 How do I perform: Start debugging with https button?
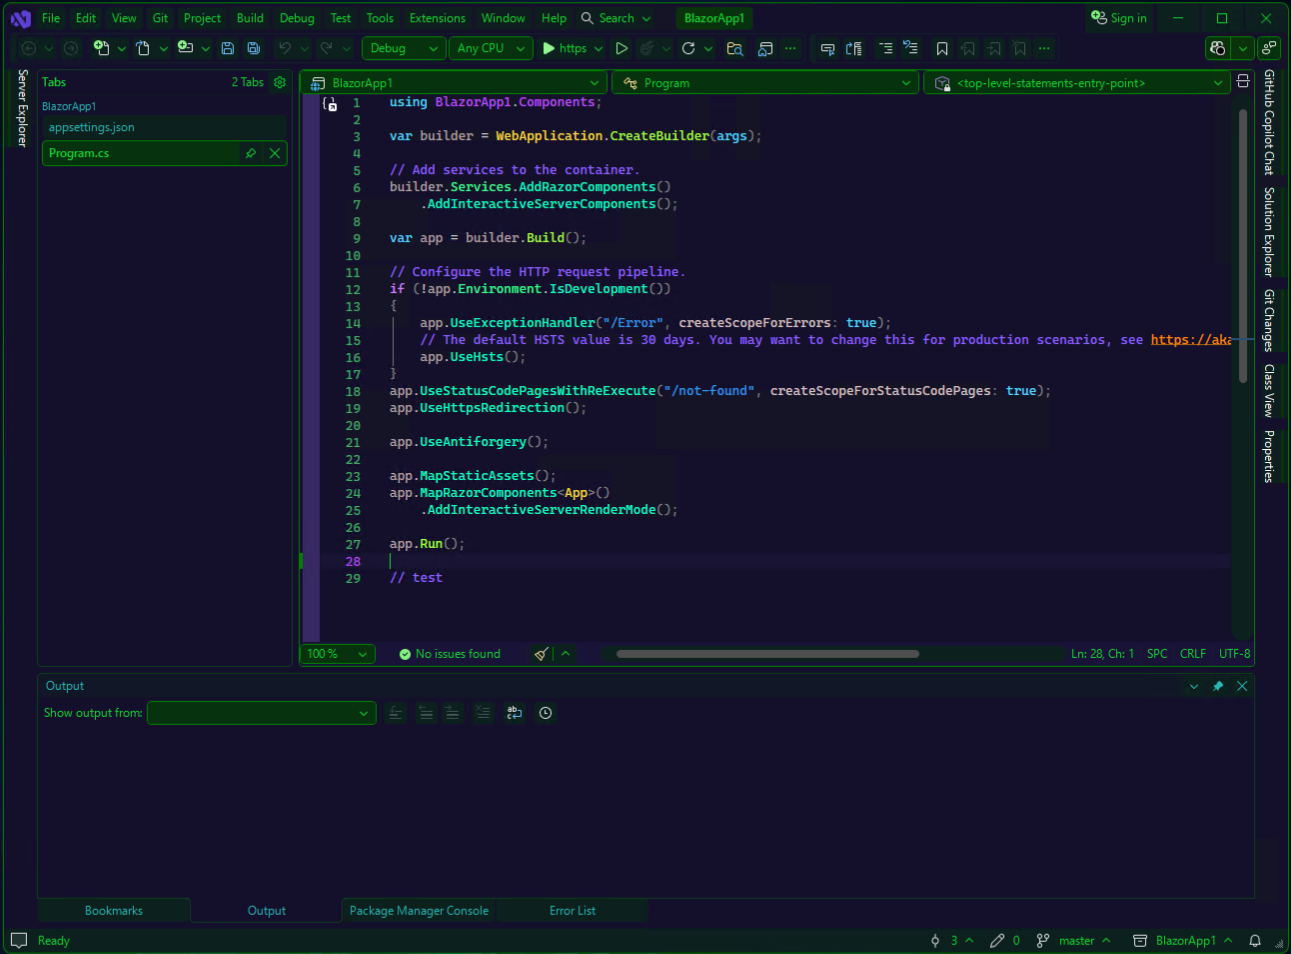click(565, 48)
